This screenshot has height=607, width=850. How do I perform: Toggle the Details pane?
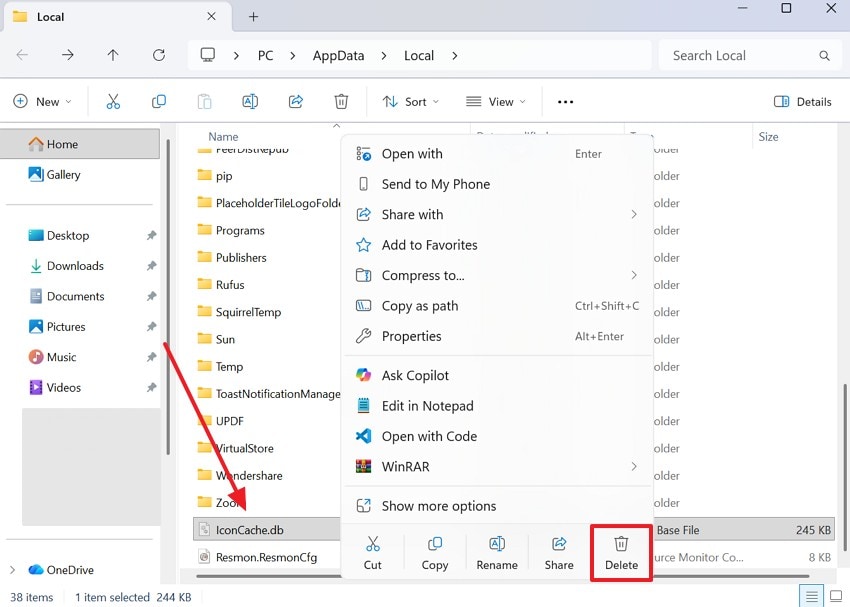tap(803, 102)
